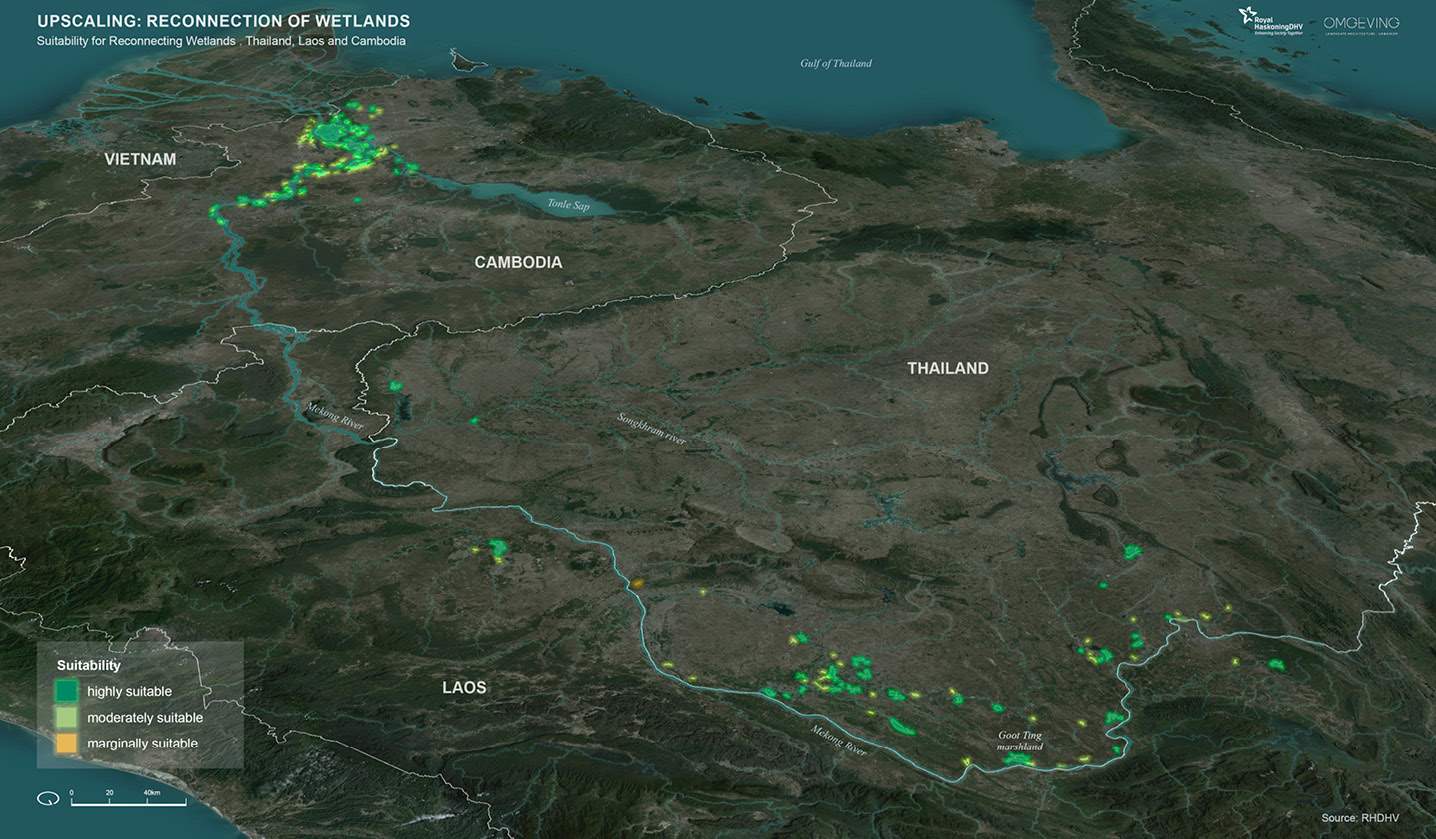Click the highly suitable green swatch
This screenshot has width=1436, height=839.
tap(67, 691)
